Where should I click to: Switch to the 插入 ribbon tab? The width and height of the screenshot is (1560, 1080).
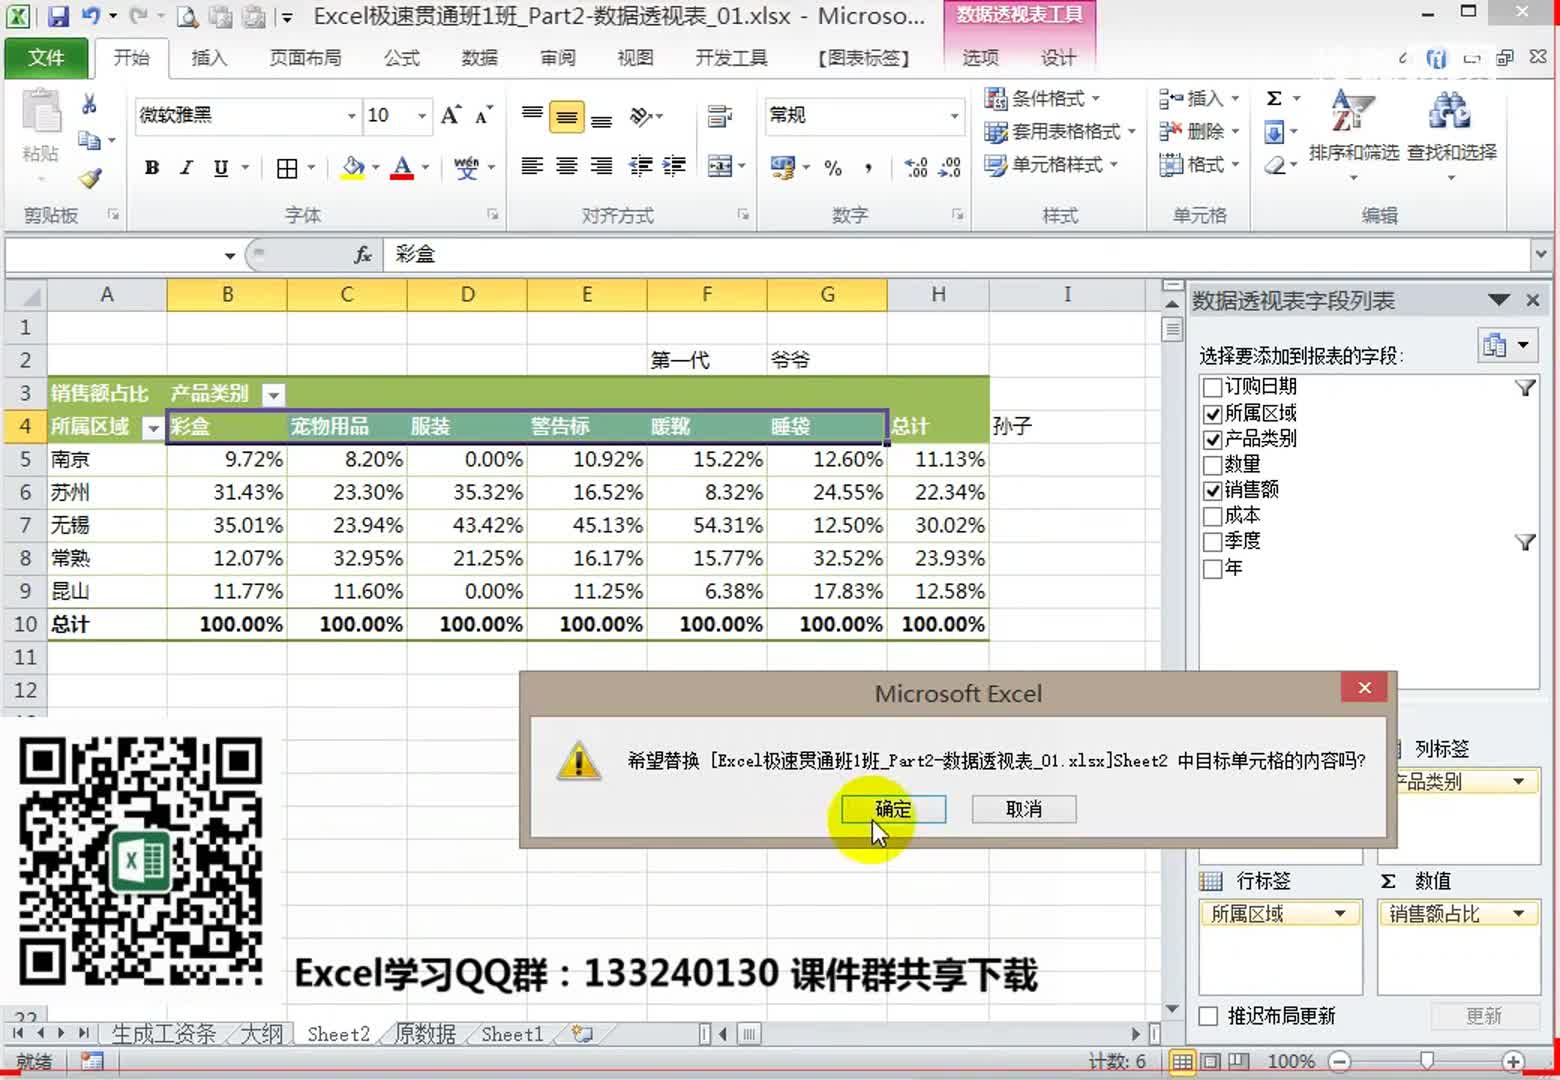209,58
